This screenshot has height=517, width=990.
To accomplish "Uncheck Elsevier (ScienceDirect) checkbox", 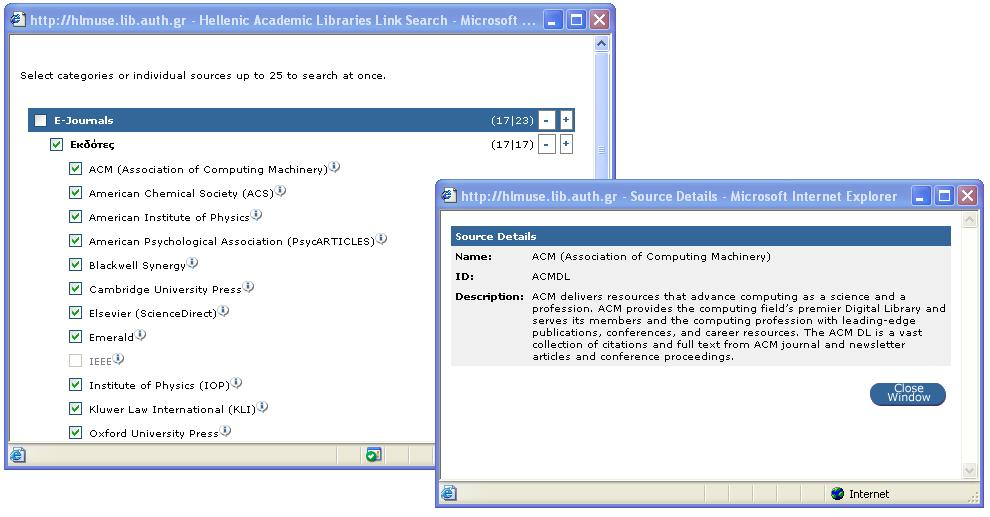I will (75, 312).
